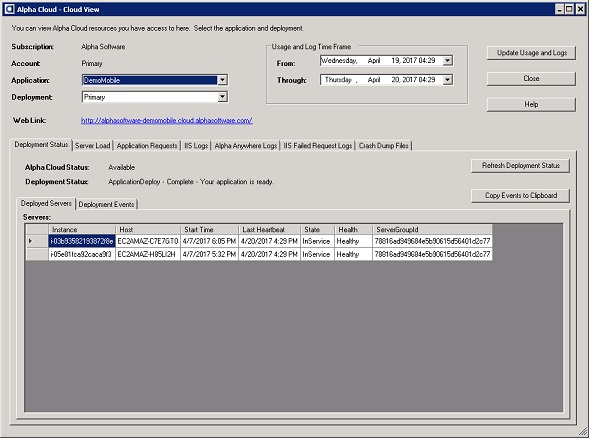The image size is (589, 438).
Task: Click the State column header
Action: coord(317,230)
